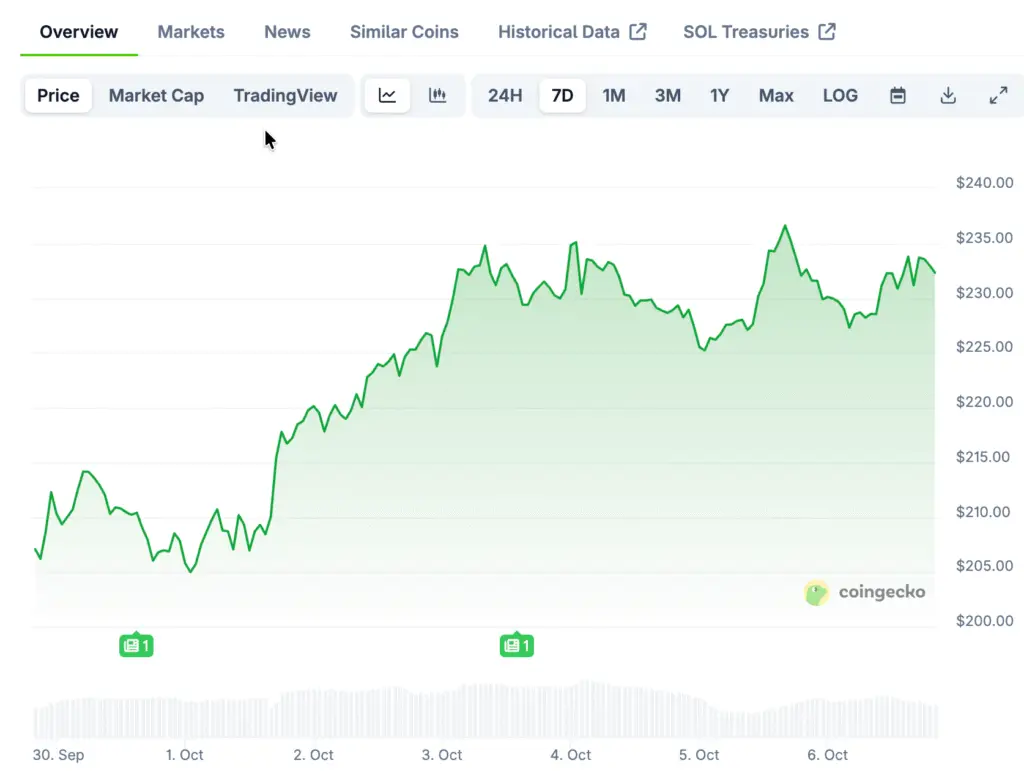Open the calendar date range picker

pos(898,96)
